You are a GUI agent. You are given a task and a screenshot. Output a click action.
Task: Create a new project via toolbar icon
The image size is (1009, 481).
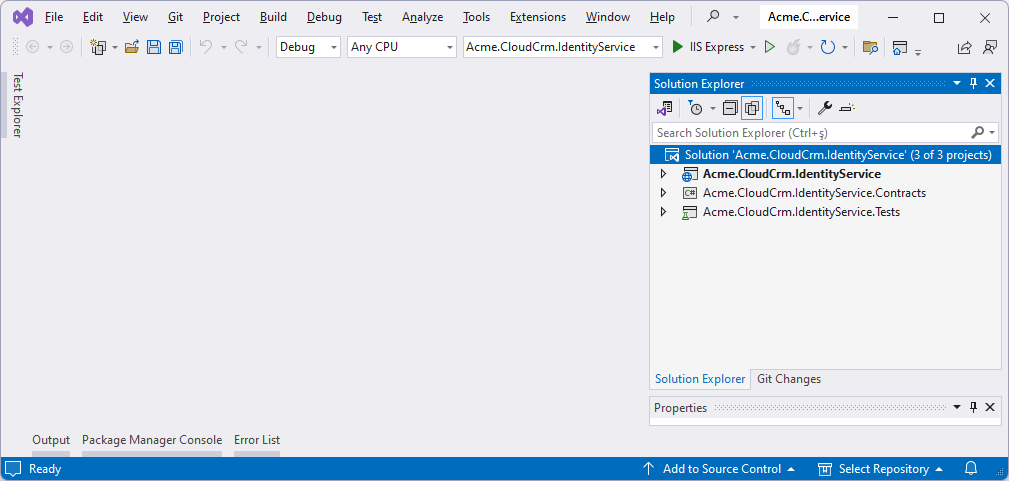98,47
